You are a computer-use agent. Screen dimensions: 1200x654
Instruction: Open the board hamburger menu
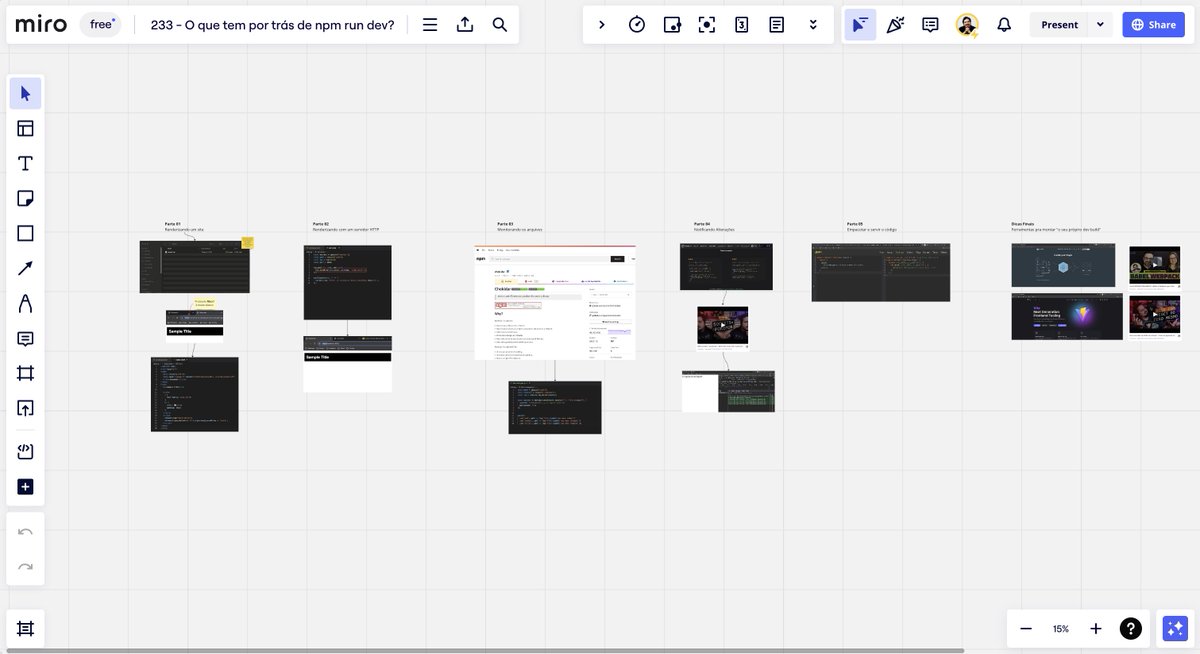(429, 24)
